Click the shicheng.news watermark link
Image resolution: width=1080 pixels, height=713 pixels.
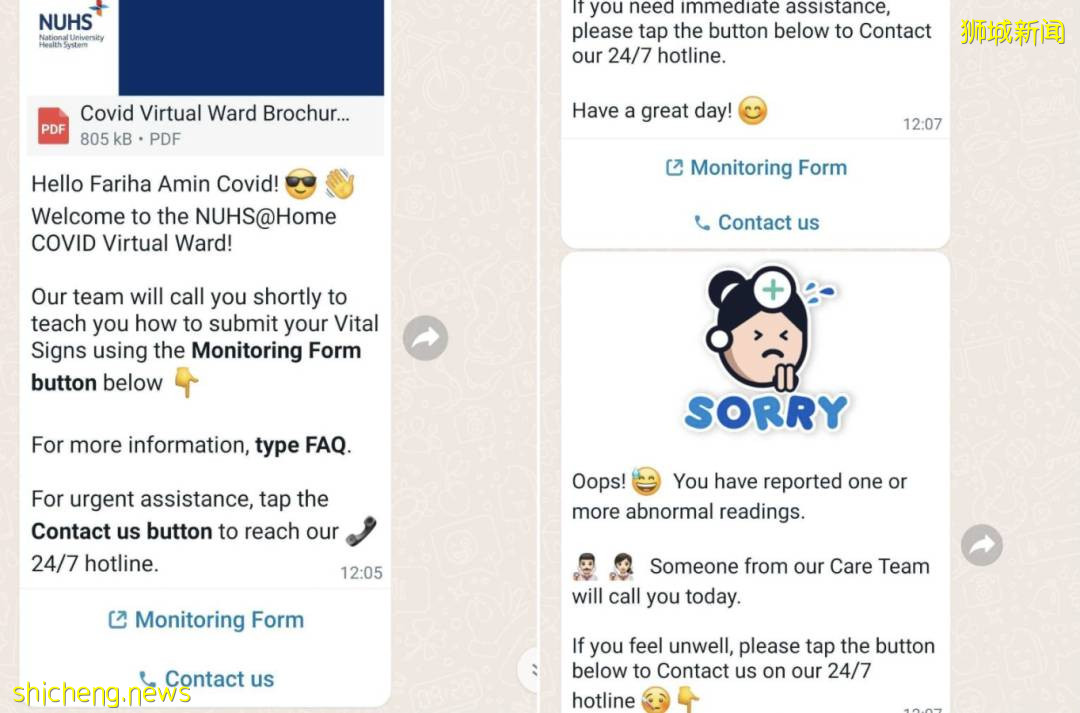tap(102, 693)
